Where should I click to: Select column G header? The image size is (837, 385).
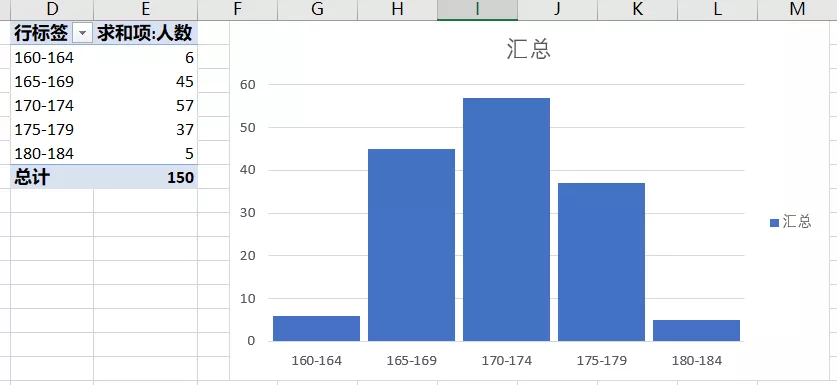317,9
